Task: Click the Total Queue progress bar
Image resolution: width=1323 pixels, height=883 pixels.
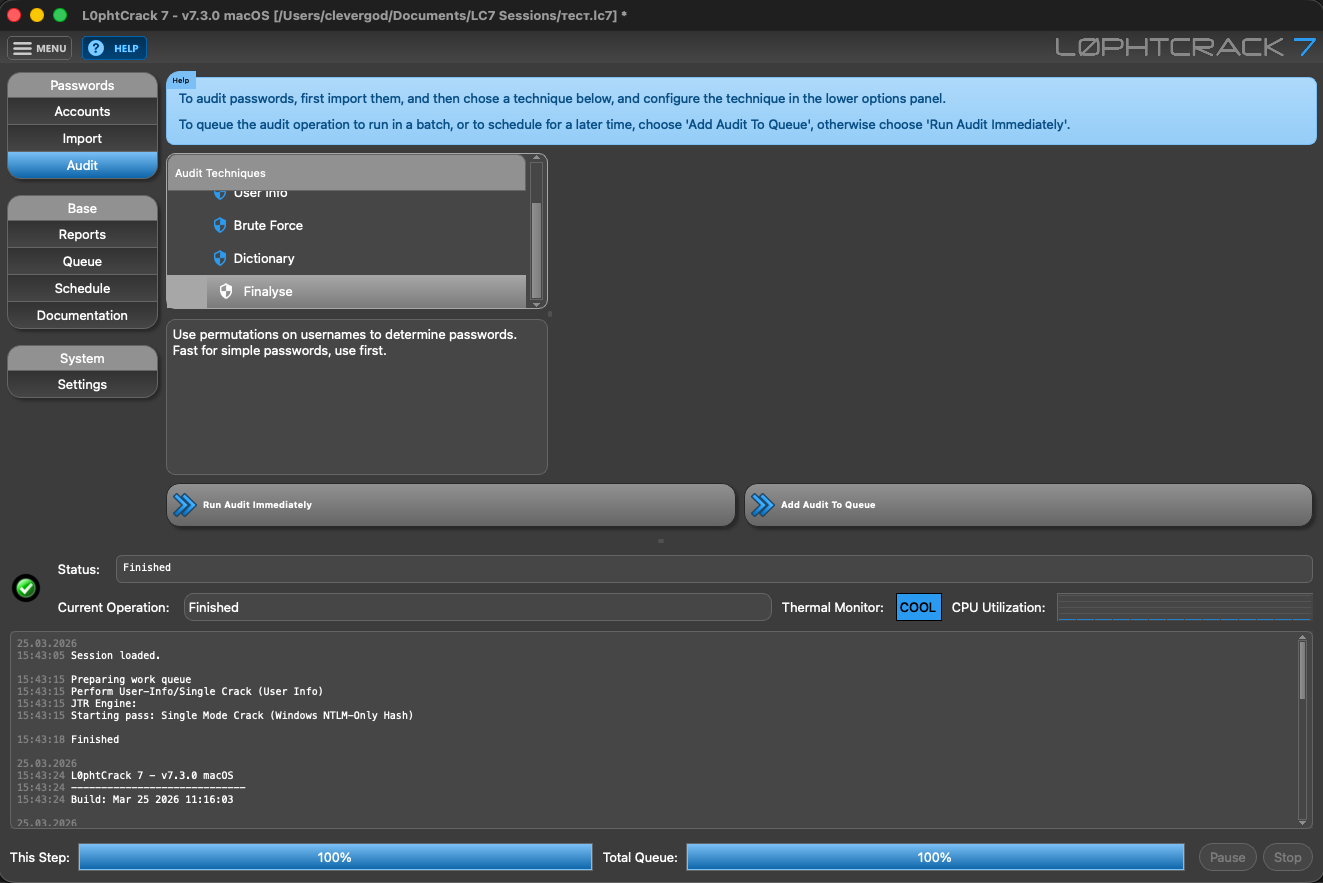Action: coord(934,857)
